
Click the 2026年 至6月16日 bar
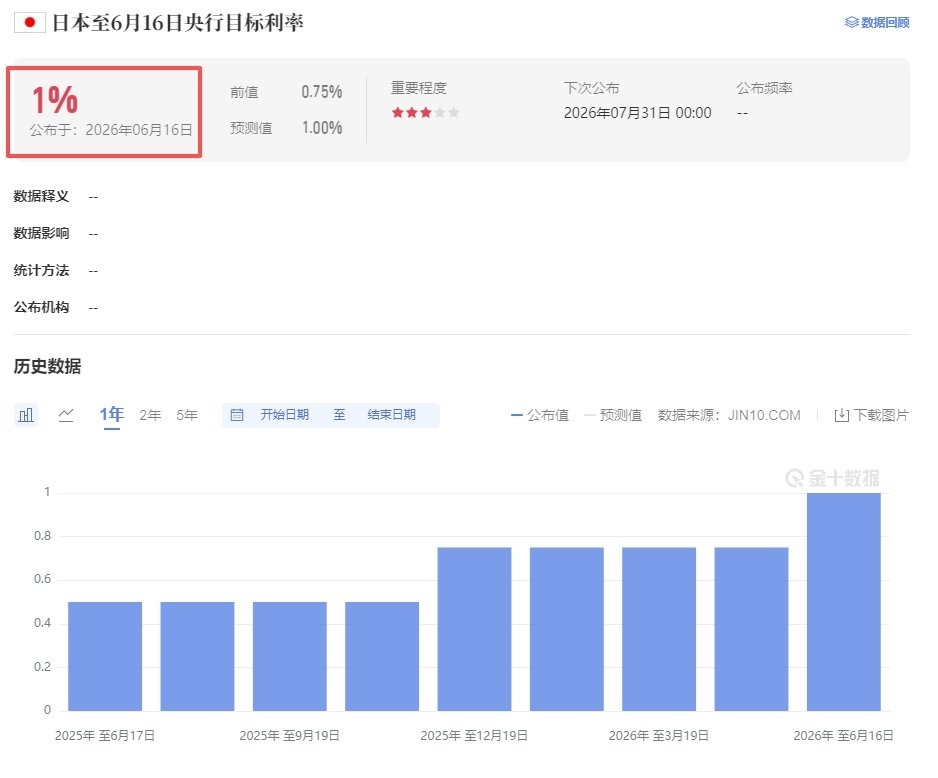[x=843, y=602]
